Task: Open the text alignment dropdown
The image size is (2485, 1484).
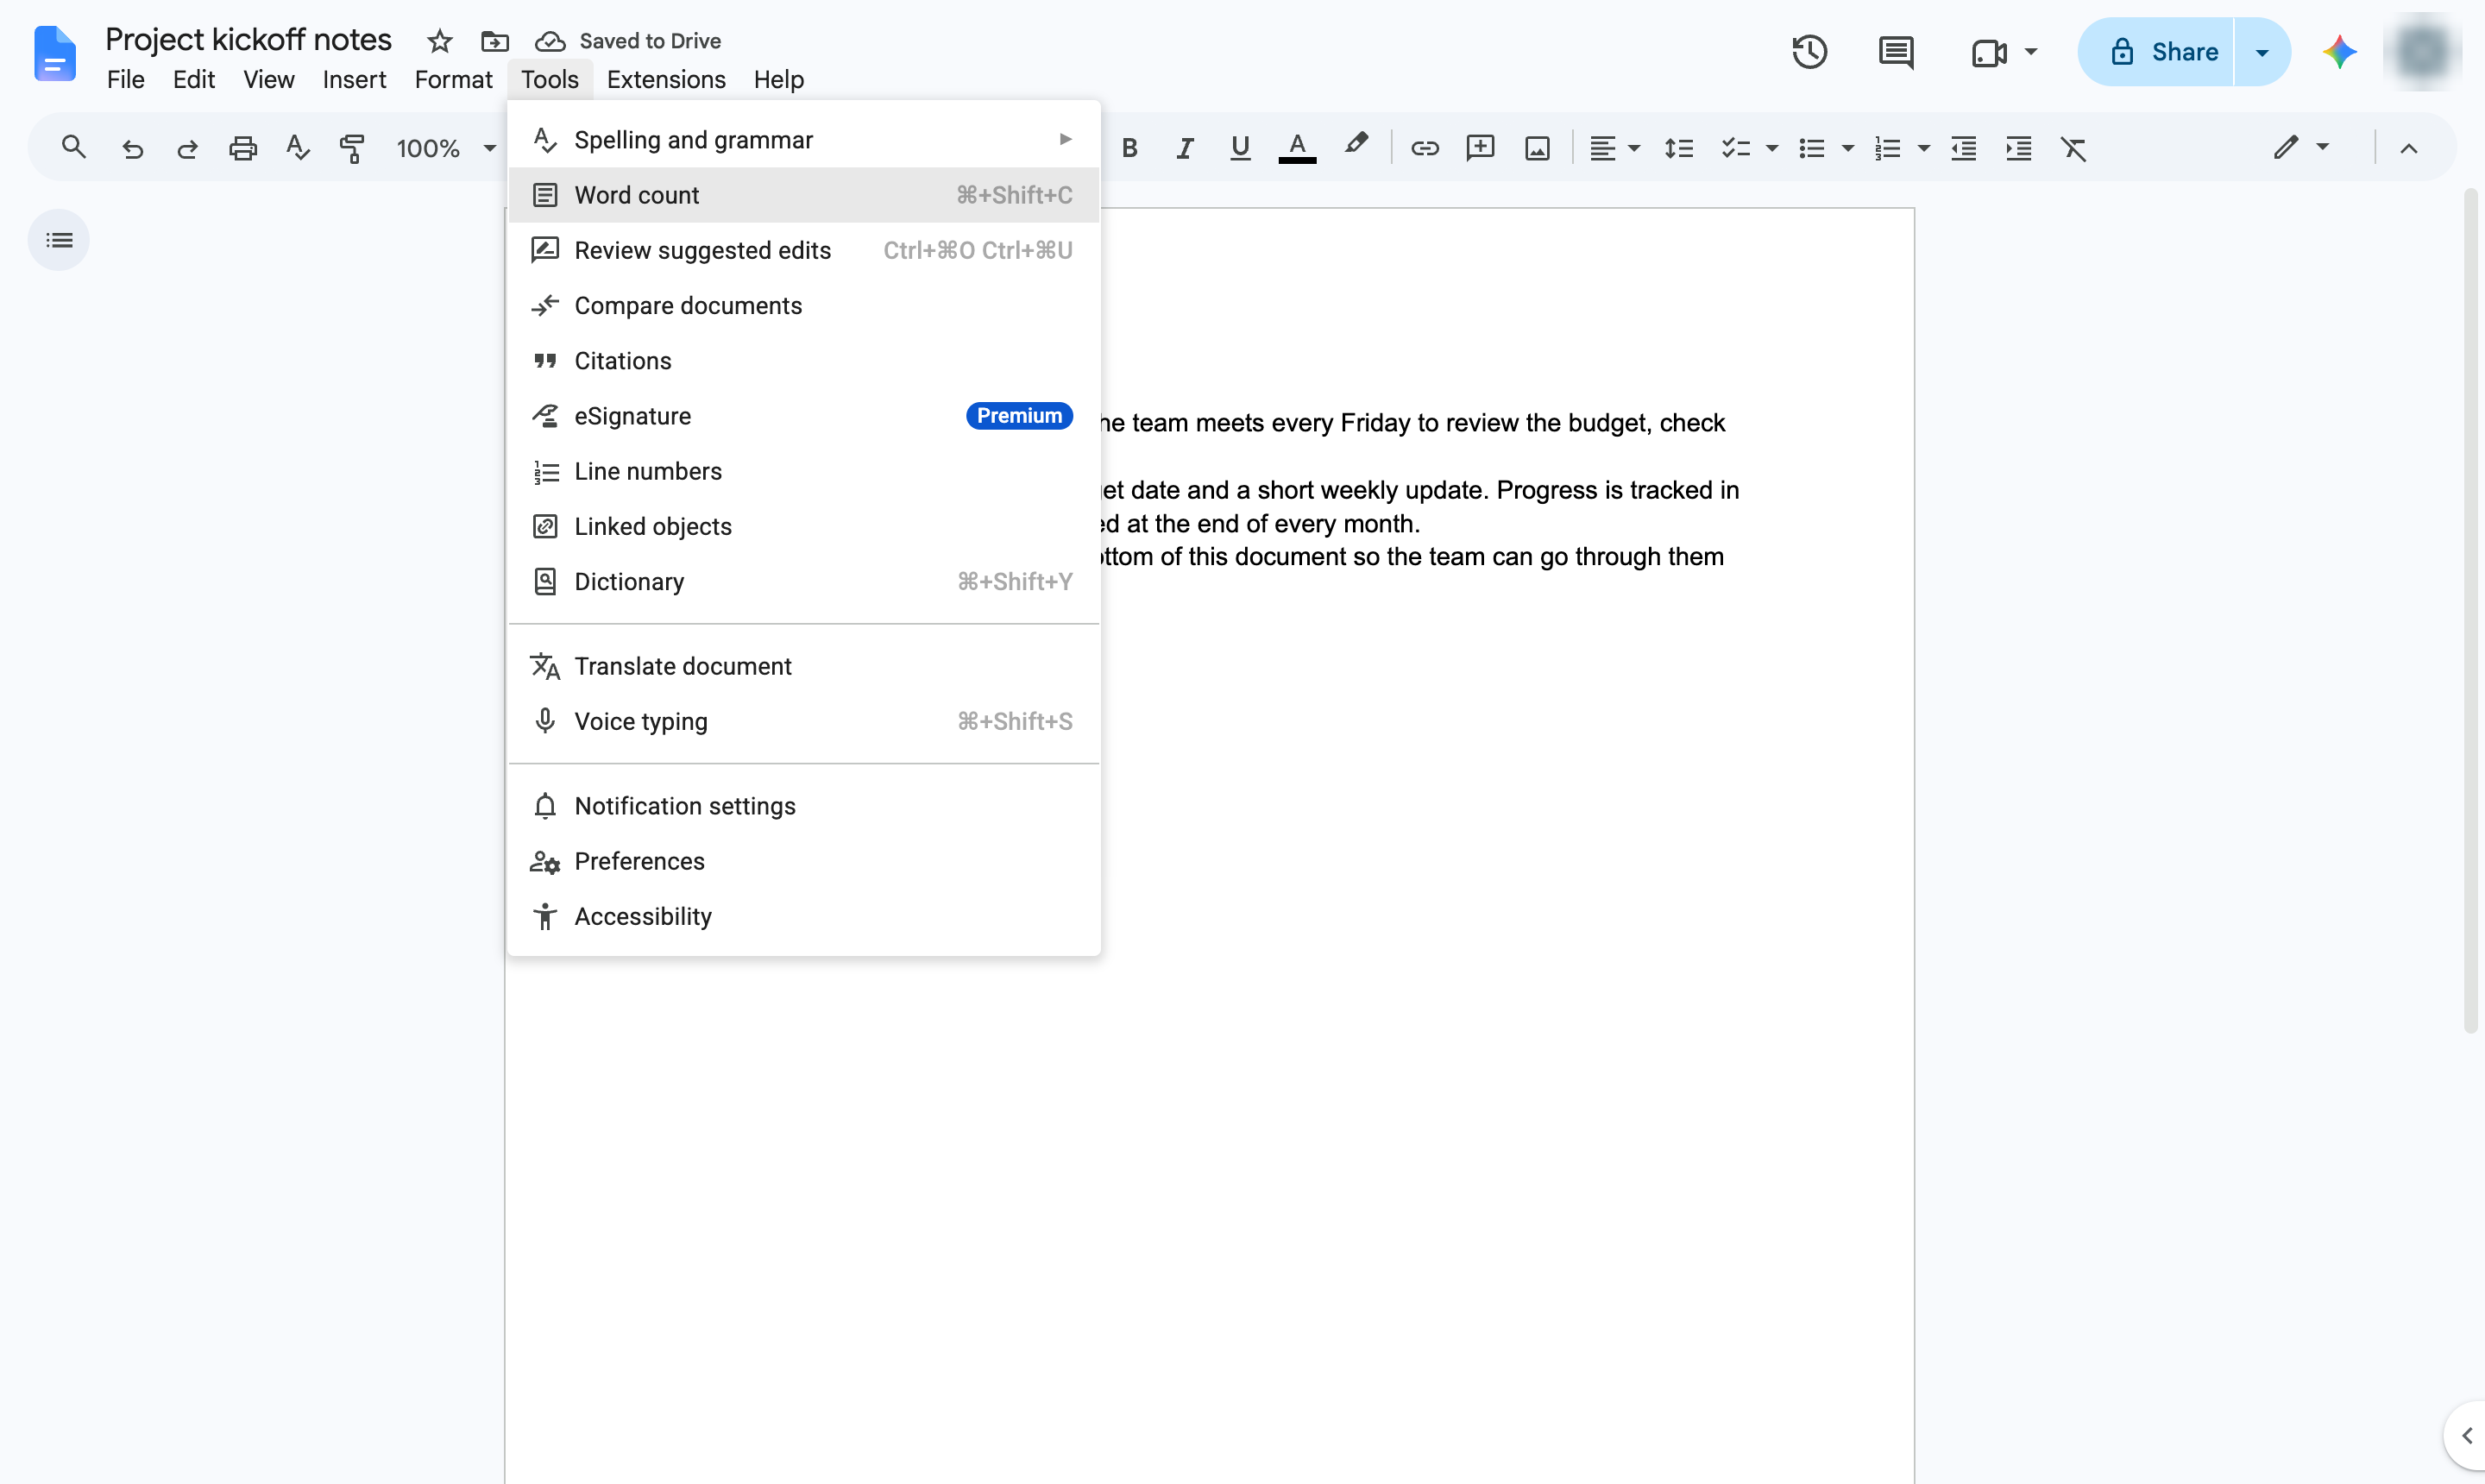Action: point(1614,148)
